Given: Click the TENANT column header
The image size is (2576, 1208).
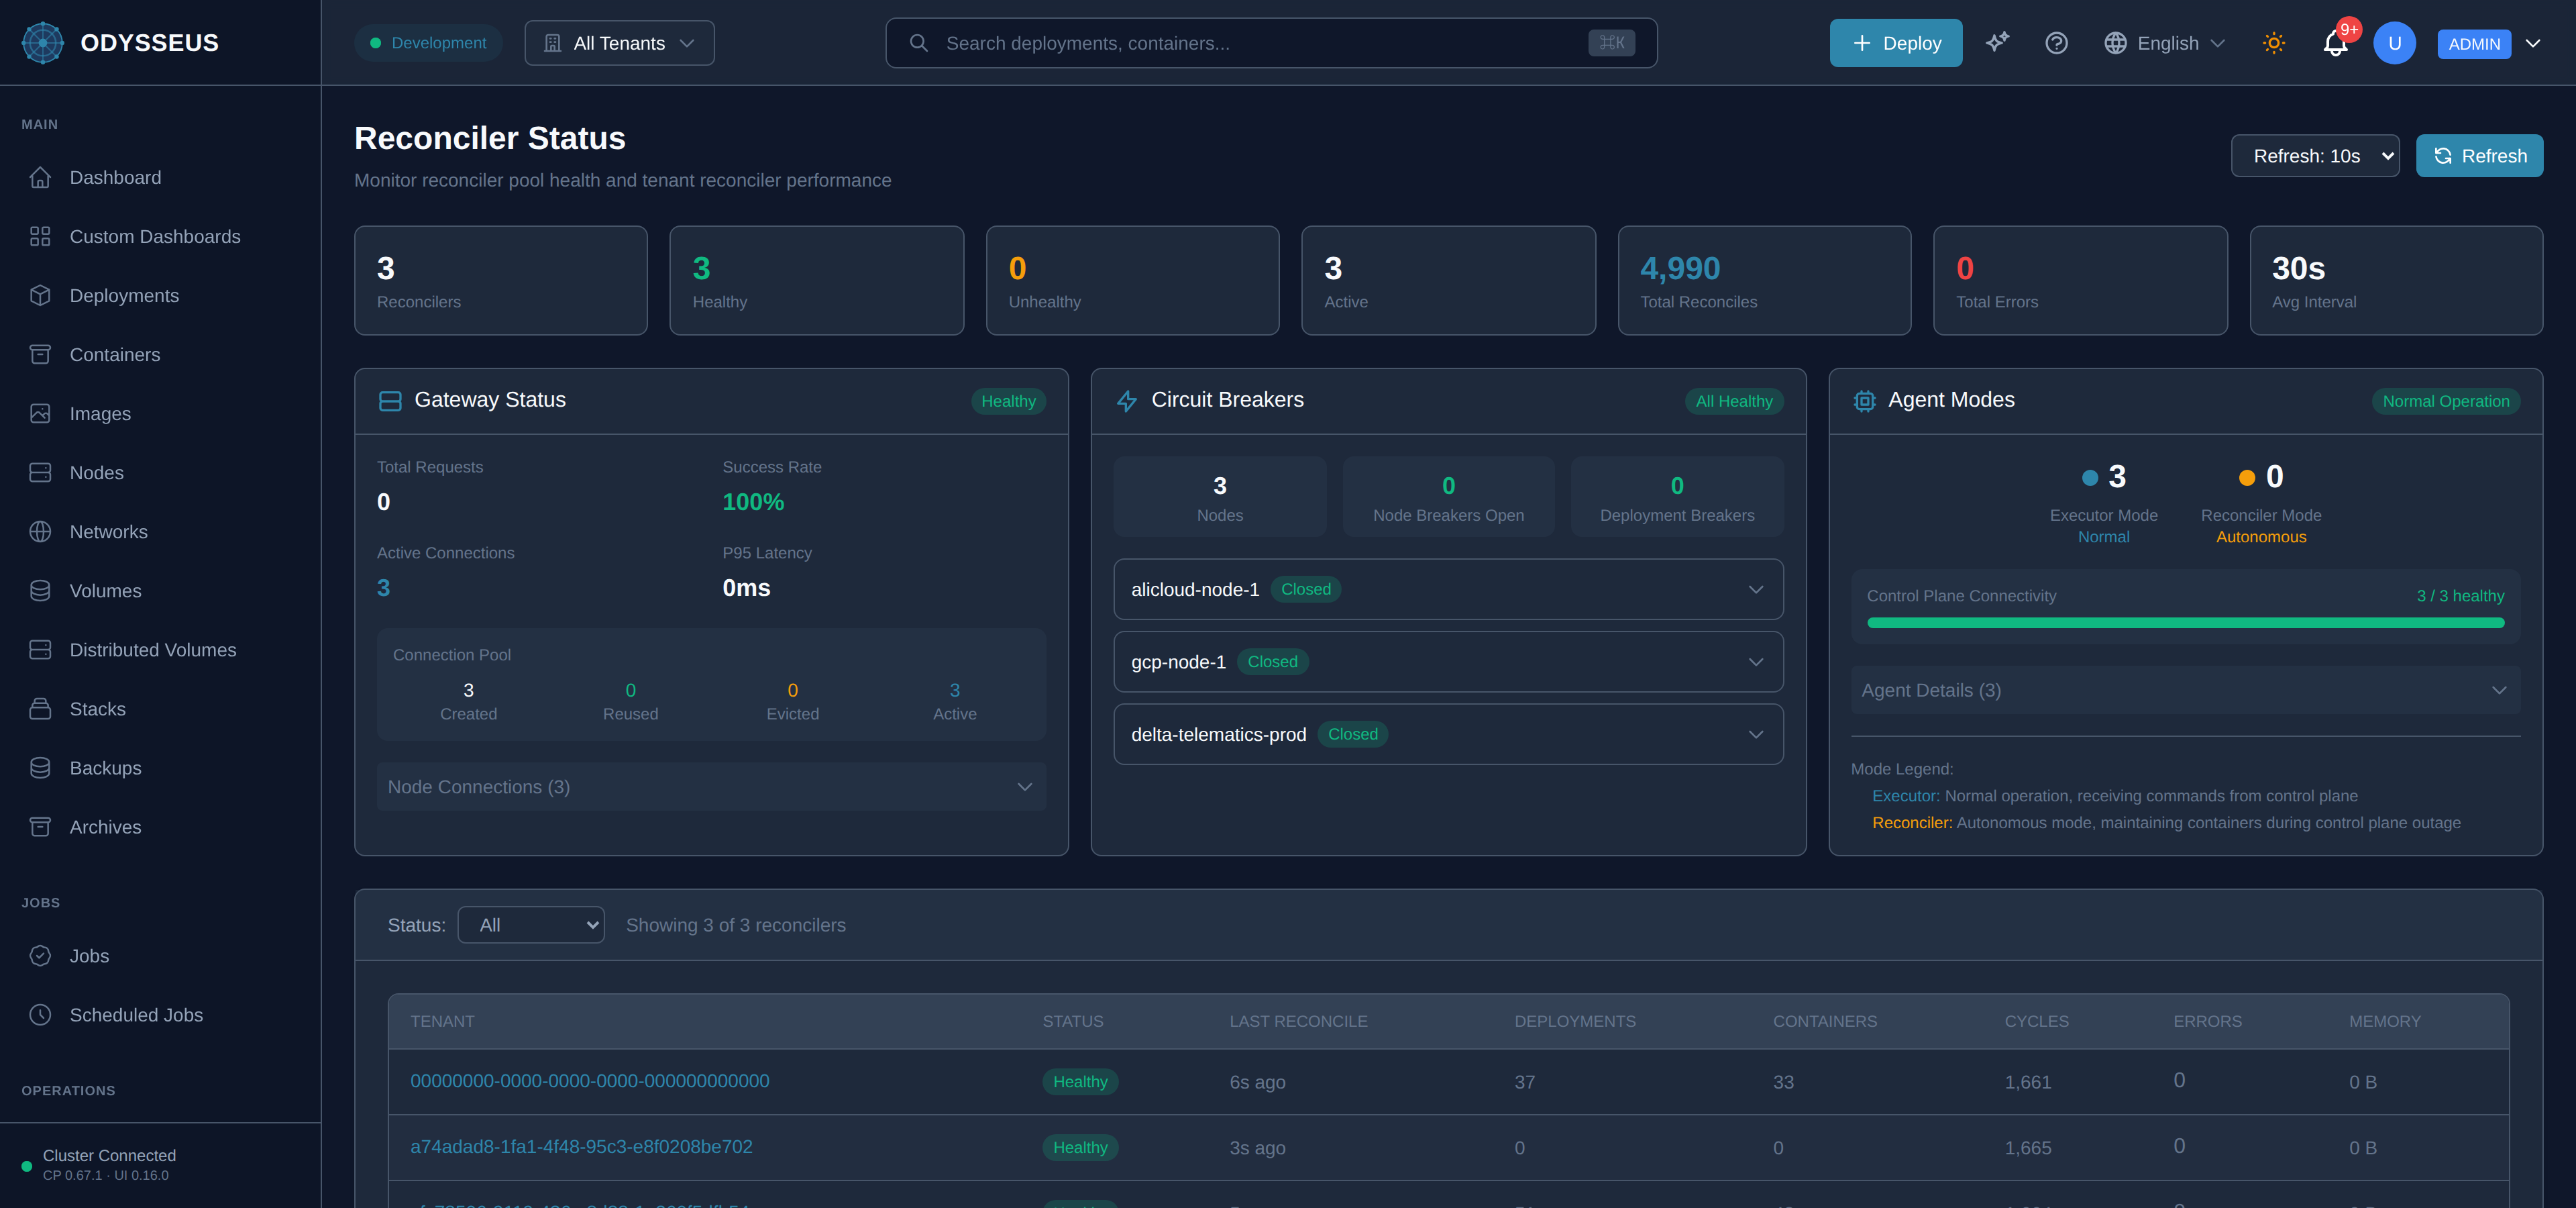Looking at the screenshot, I should (442, 1021).
